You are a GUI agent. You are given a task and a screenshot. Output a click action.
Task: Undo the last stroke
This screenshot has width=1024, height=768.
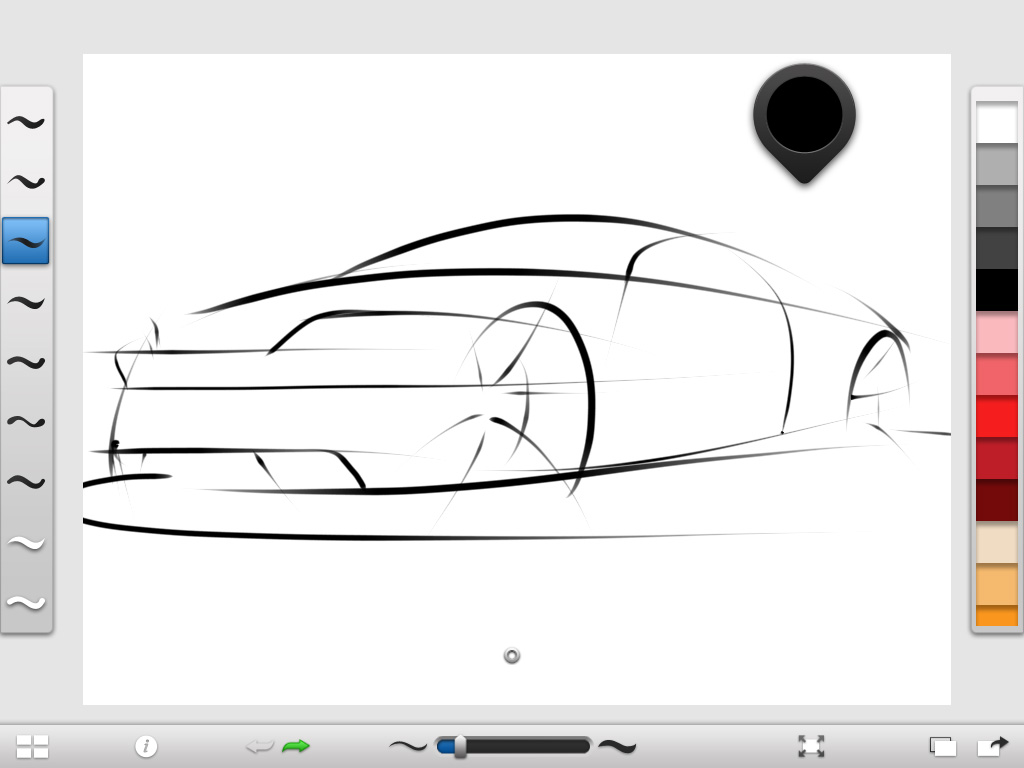click(259, 745)
